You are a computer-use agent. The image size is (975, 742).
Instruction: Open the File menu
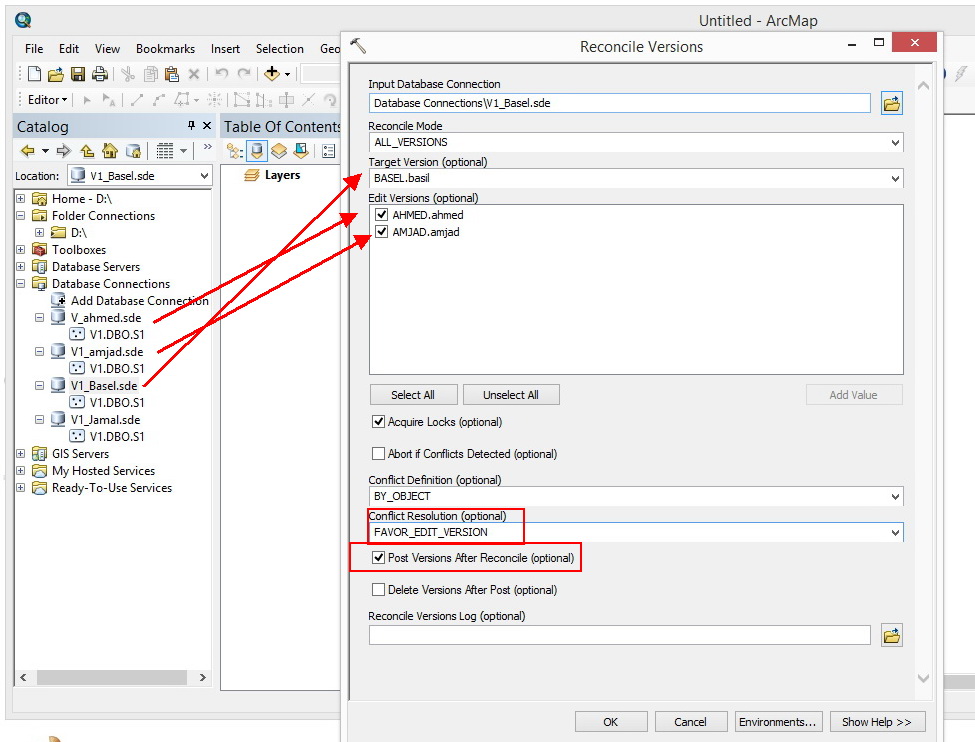coord(34,49)
